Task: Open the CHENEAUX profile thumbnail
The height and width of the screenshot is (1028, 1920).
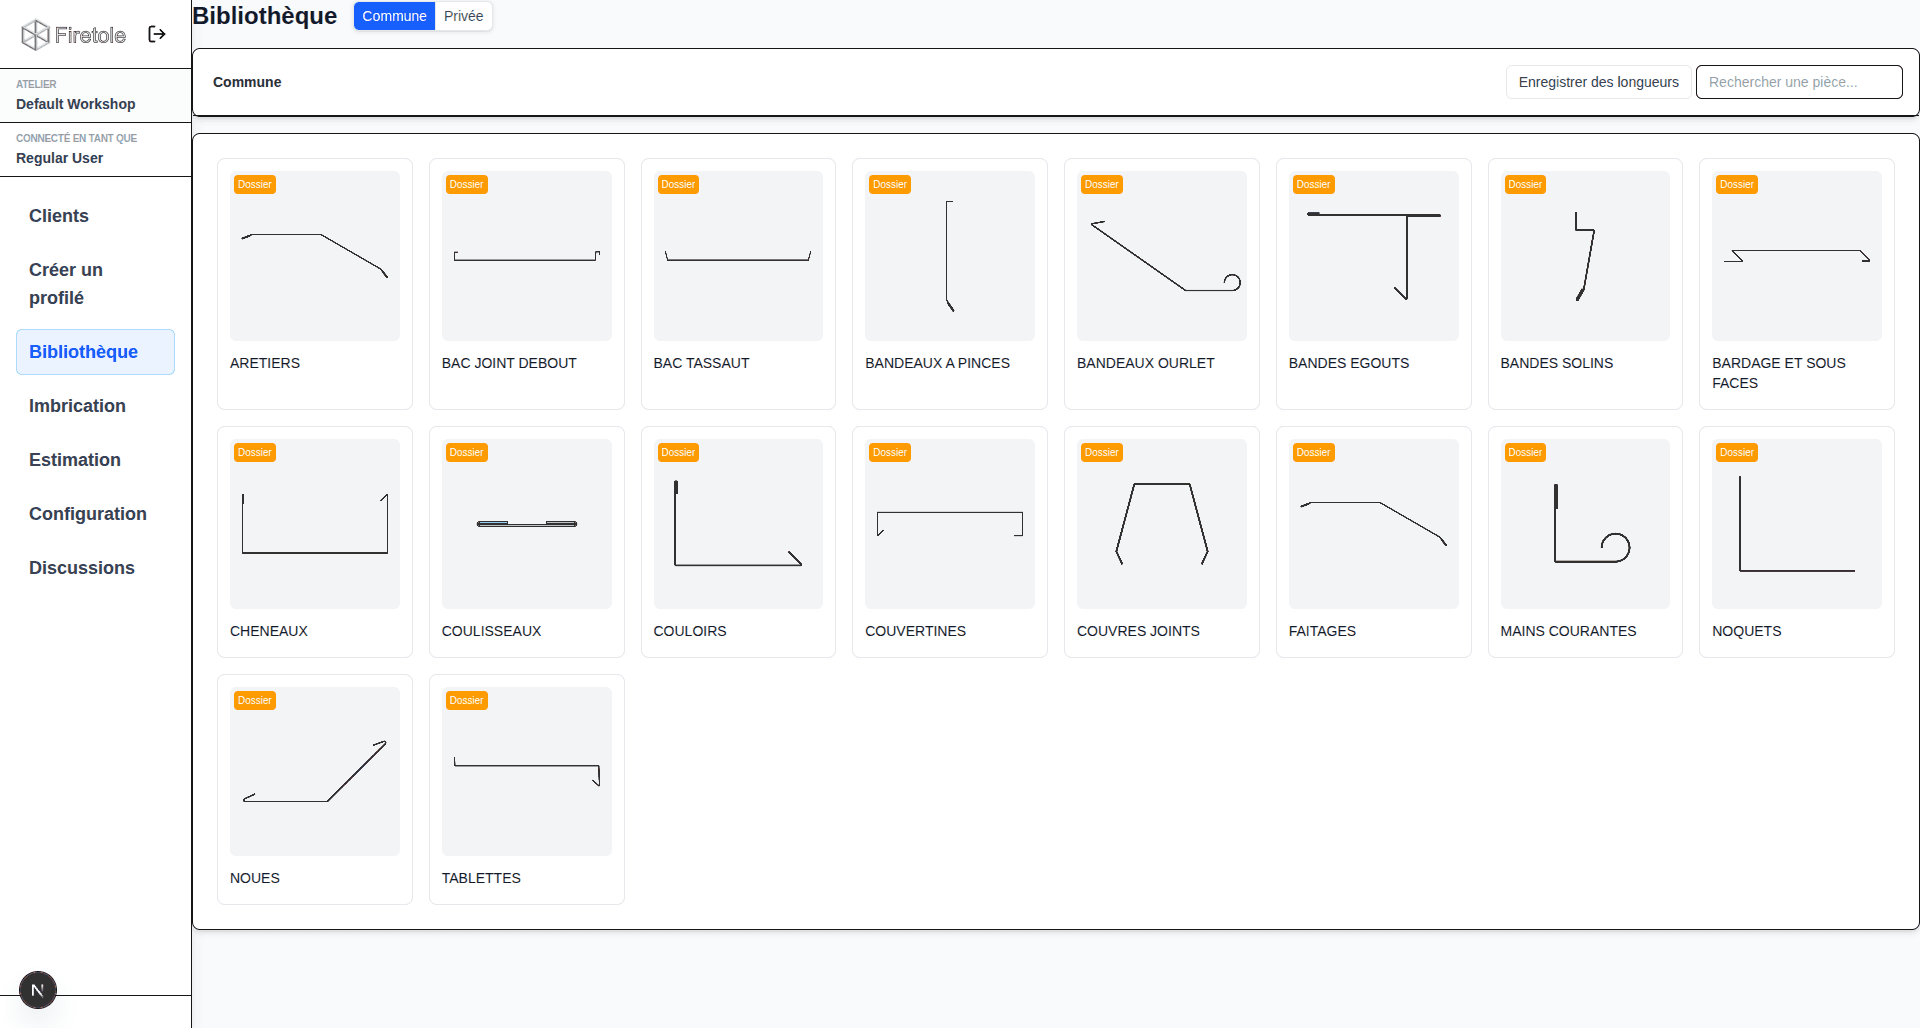Action: point(315,524)
